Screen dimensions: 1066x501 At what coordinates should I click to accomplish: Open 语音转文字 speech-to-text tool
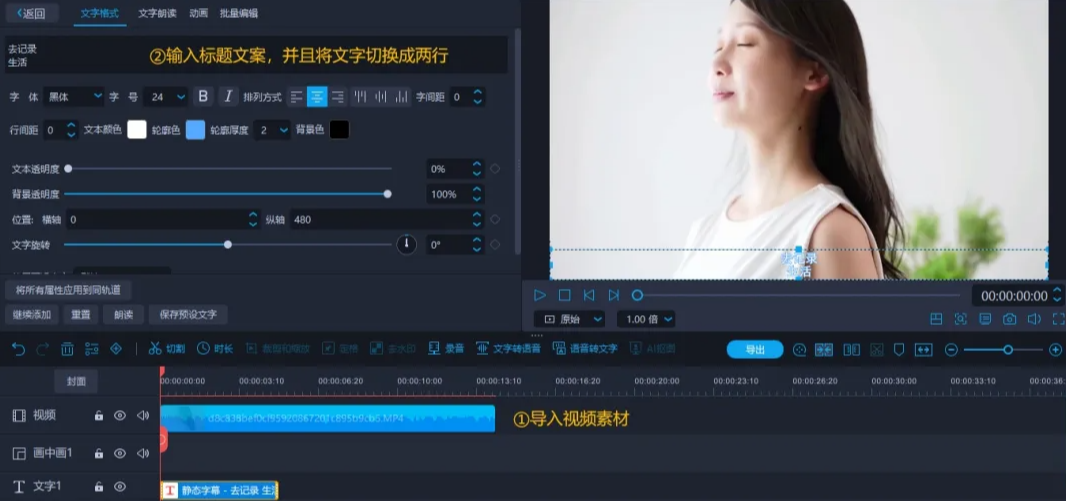(585, 349)
